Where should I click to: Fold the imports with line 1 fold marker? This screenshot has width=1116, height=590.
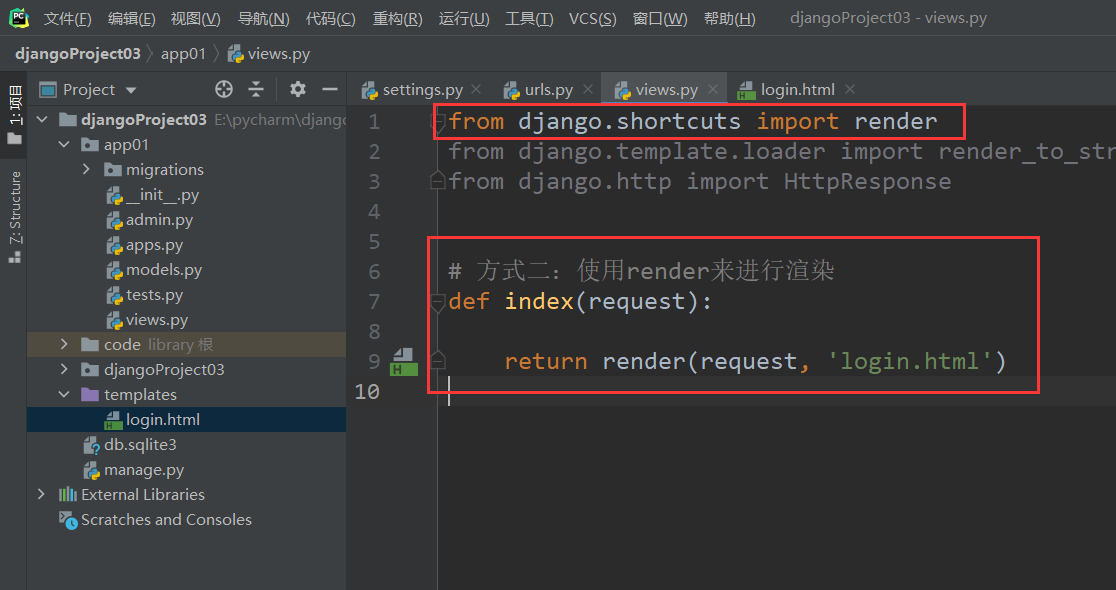(x=438, y=122)
